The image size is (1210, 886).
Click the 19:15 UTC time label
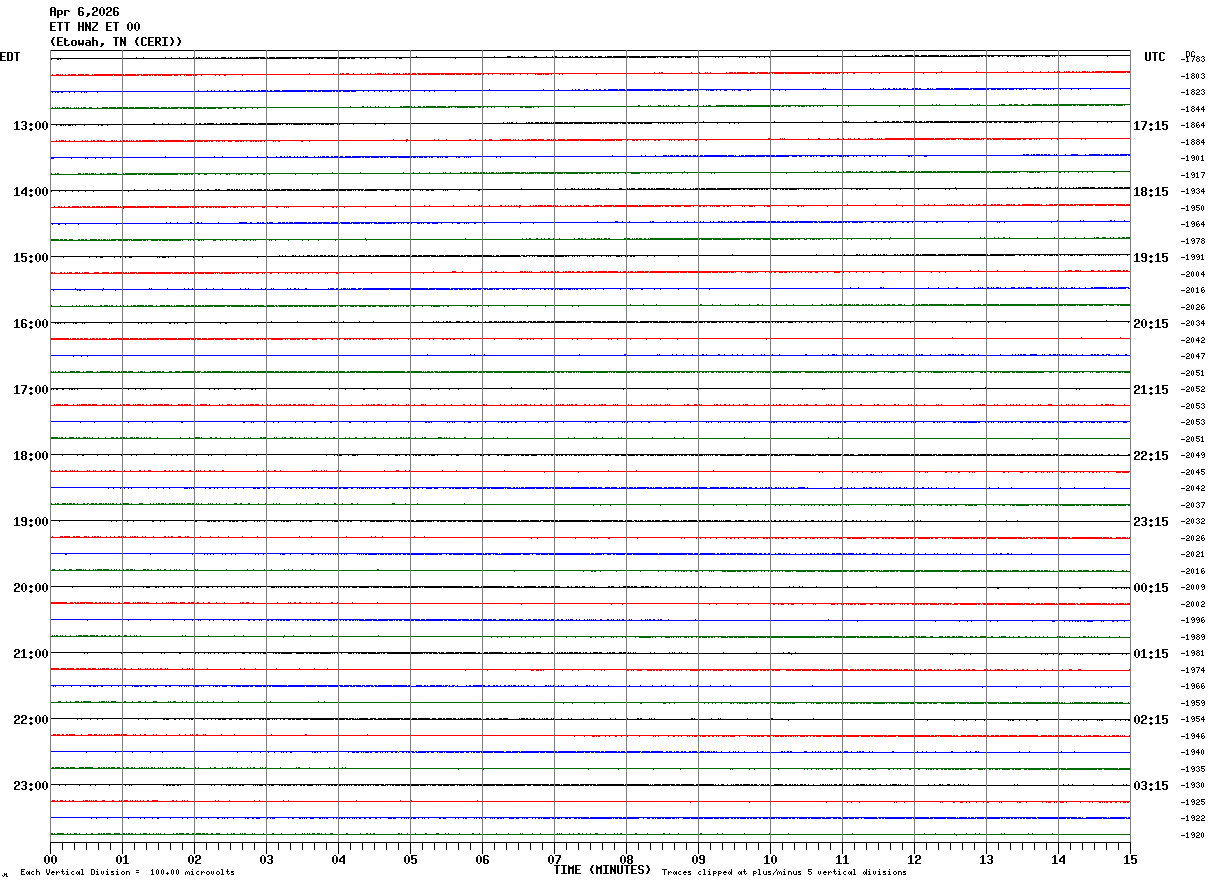(1151, 258)
